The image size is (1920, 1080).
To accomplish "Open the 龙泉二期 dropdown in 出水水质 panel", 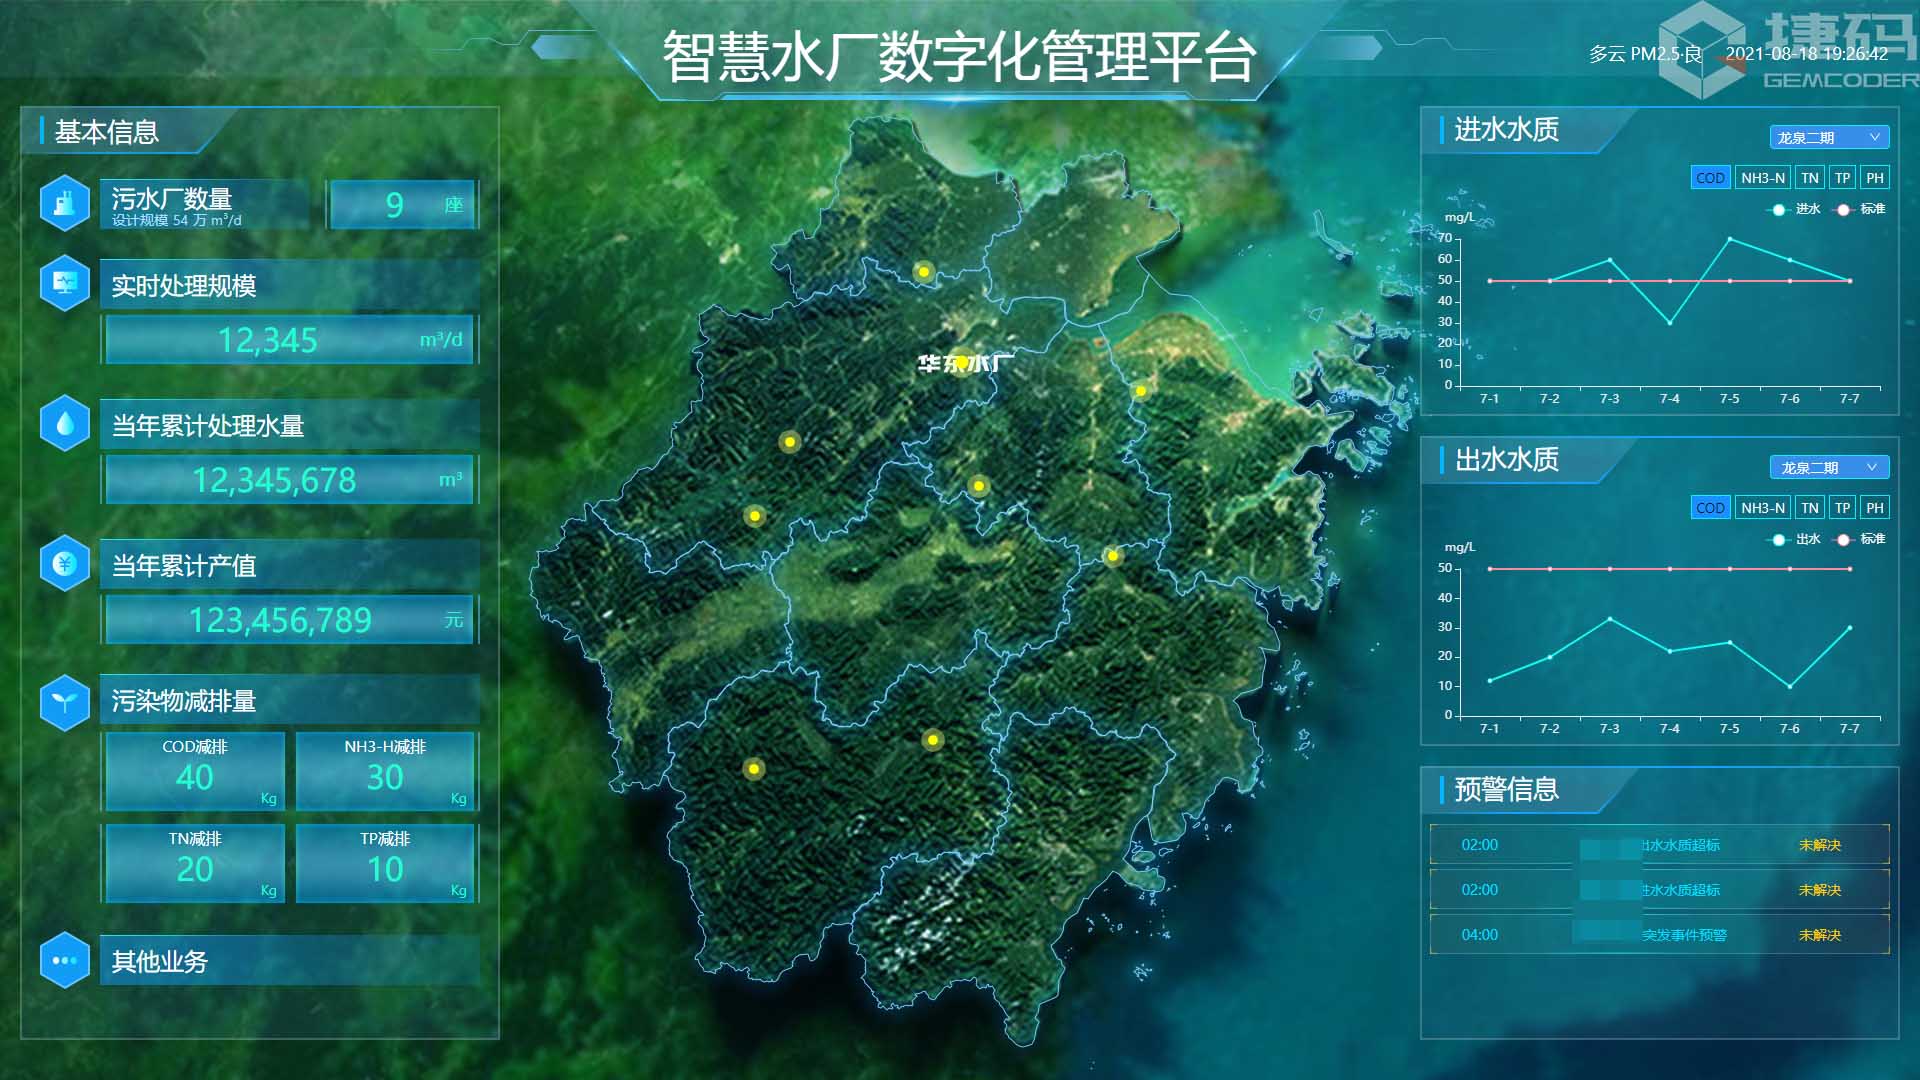I will (1829, 467).
